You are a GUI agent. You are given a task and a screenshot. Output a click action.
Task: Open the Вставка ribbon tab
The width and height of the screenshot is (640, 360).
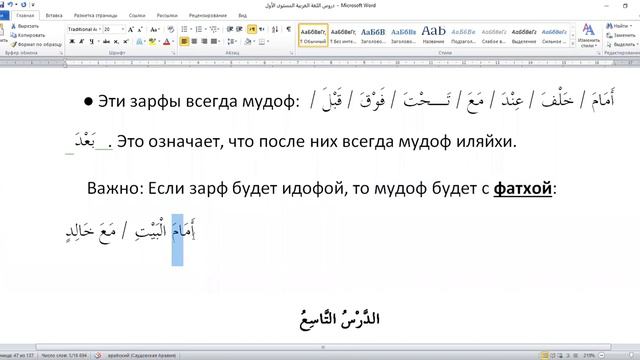pos(54,16)
